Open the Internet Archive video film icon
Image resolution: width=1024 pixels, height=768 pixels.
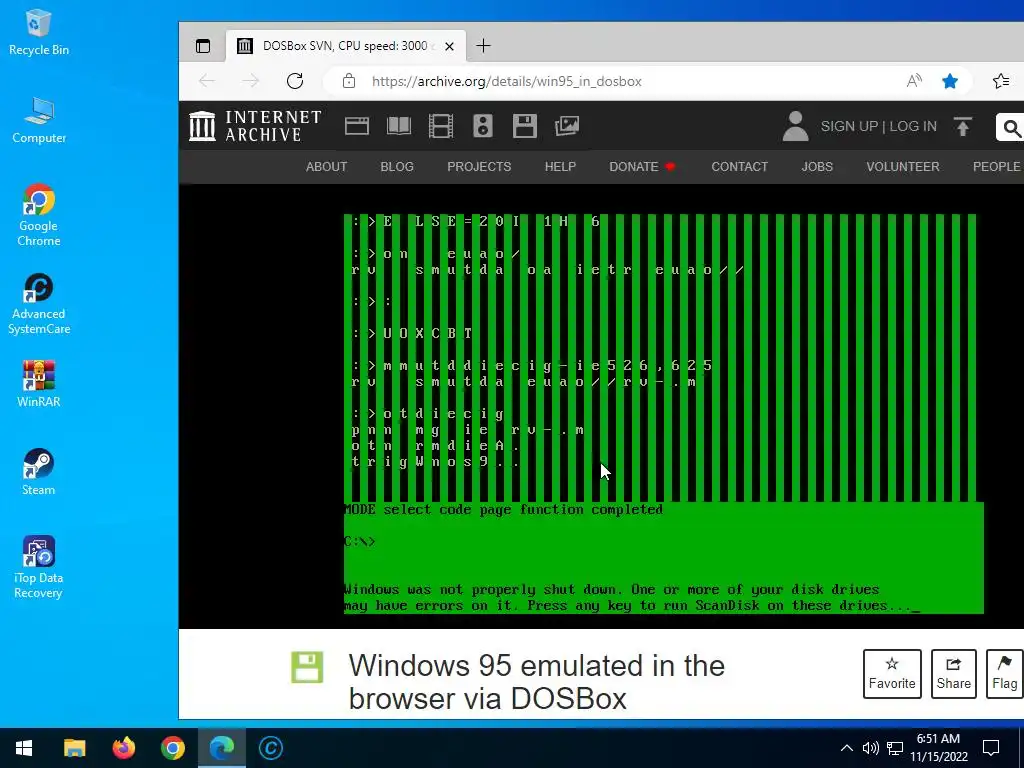tap(441, 125)
